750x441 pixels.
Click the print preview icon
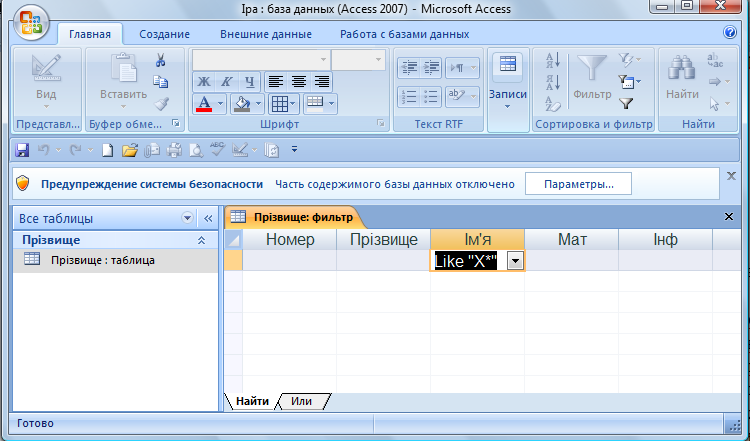(196, 150)
